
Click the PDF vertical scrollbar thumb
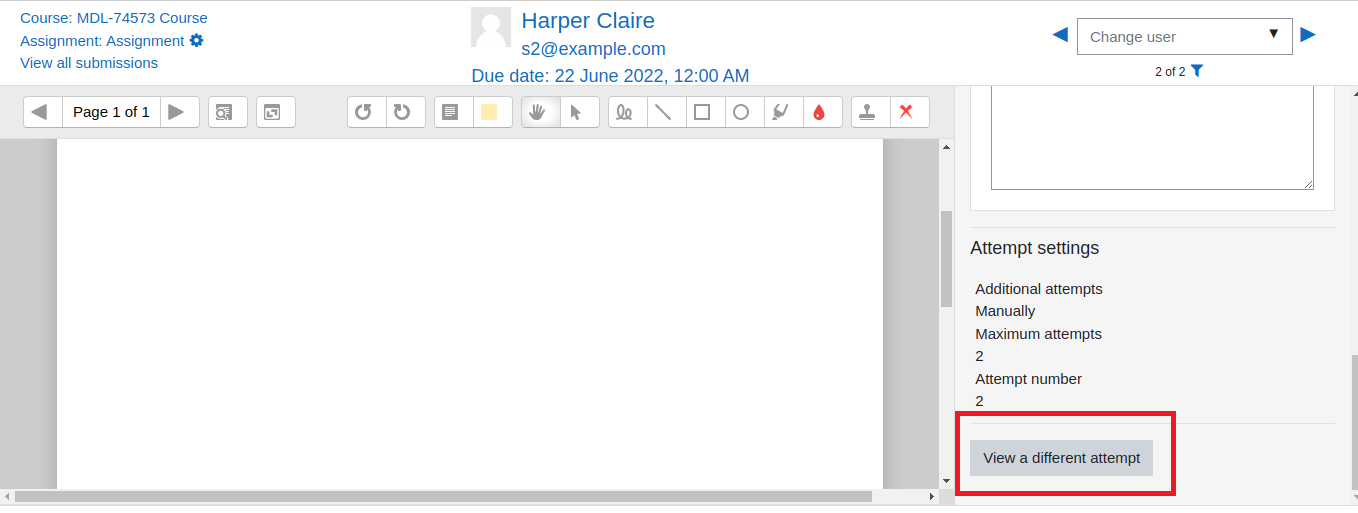click(x=946, y=258)
